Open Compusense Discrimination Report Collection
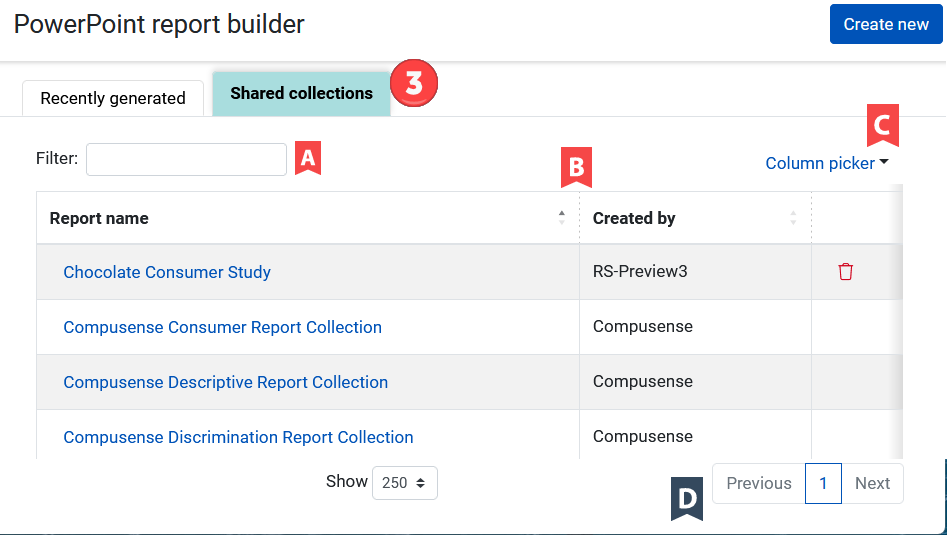947x535 pixels. [x=238, y=437]
